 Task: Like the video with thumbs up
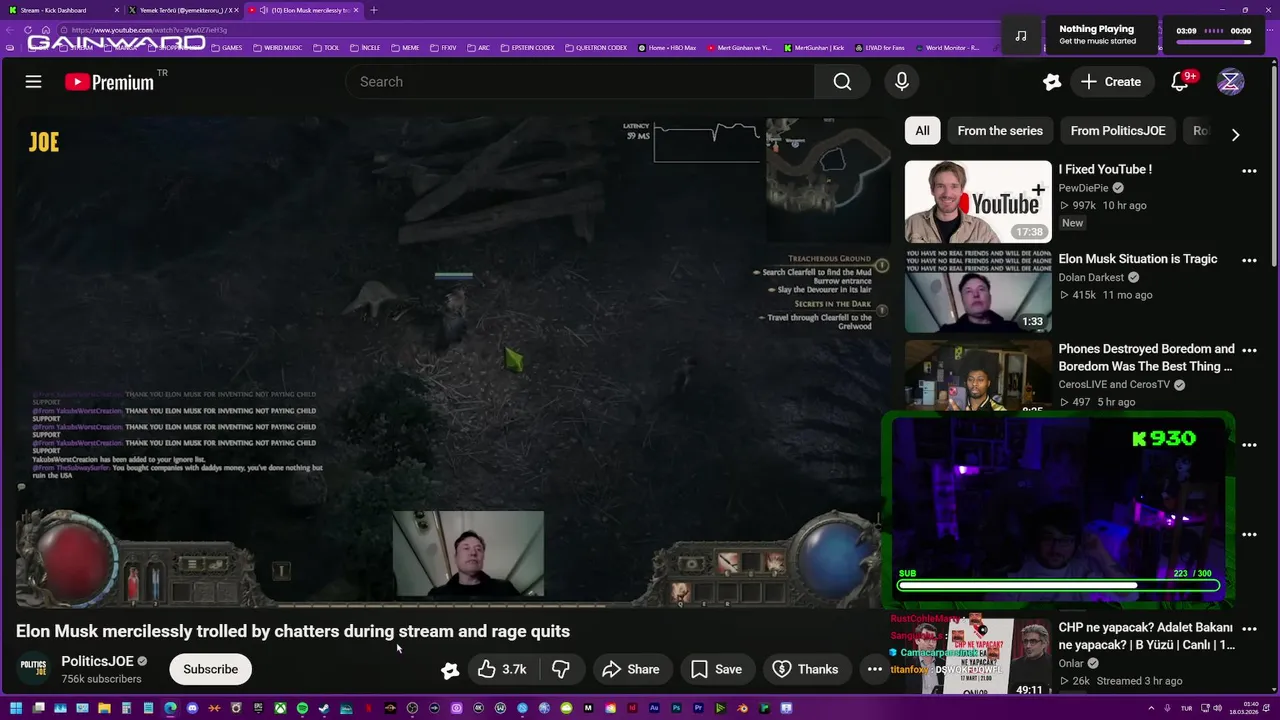click(502, 669)
